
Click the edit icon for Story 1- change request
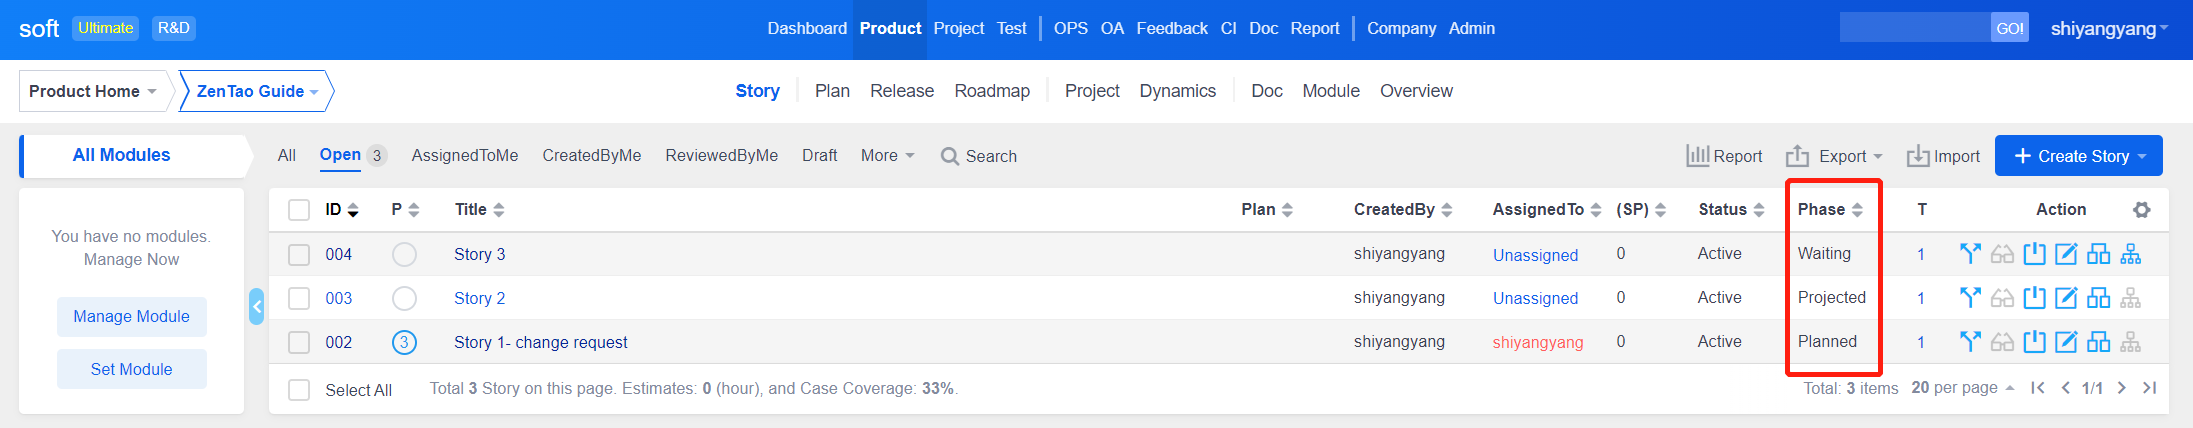click(2066, 342)
